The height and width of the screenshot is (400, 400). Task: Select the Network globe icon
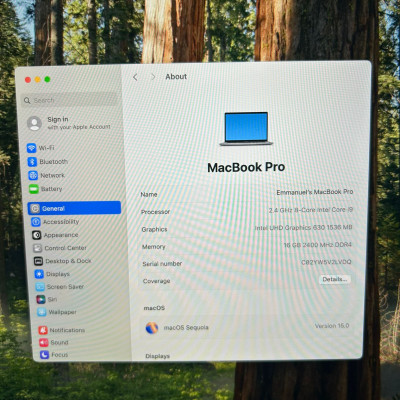(x=33, y=175)
